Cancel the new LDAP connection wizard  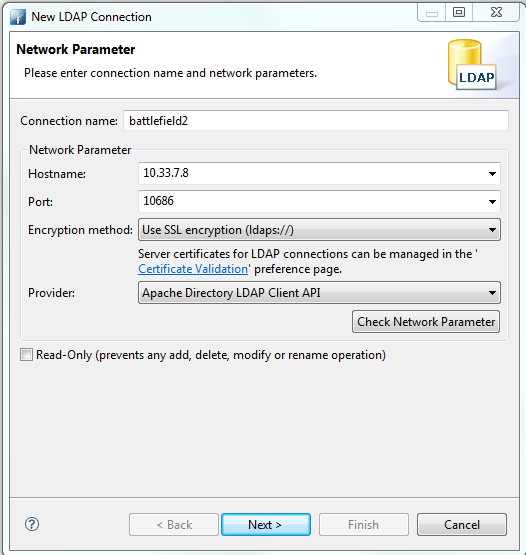[x=462, y=525]
